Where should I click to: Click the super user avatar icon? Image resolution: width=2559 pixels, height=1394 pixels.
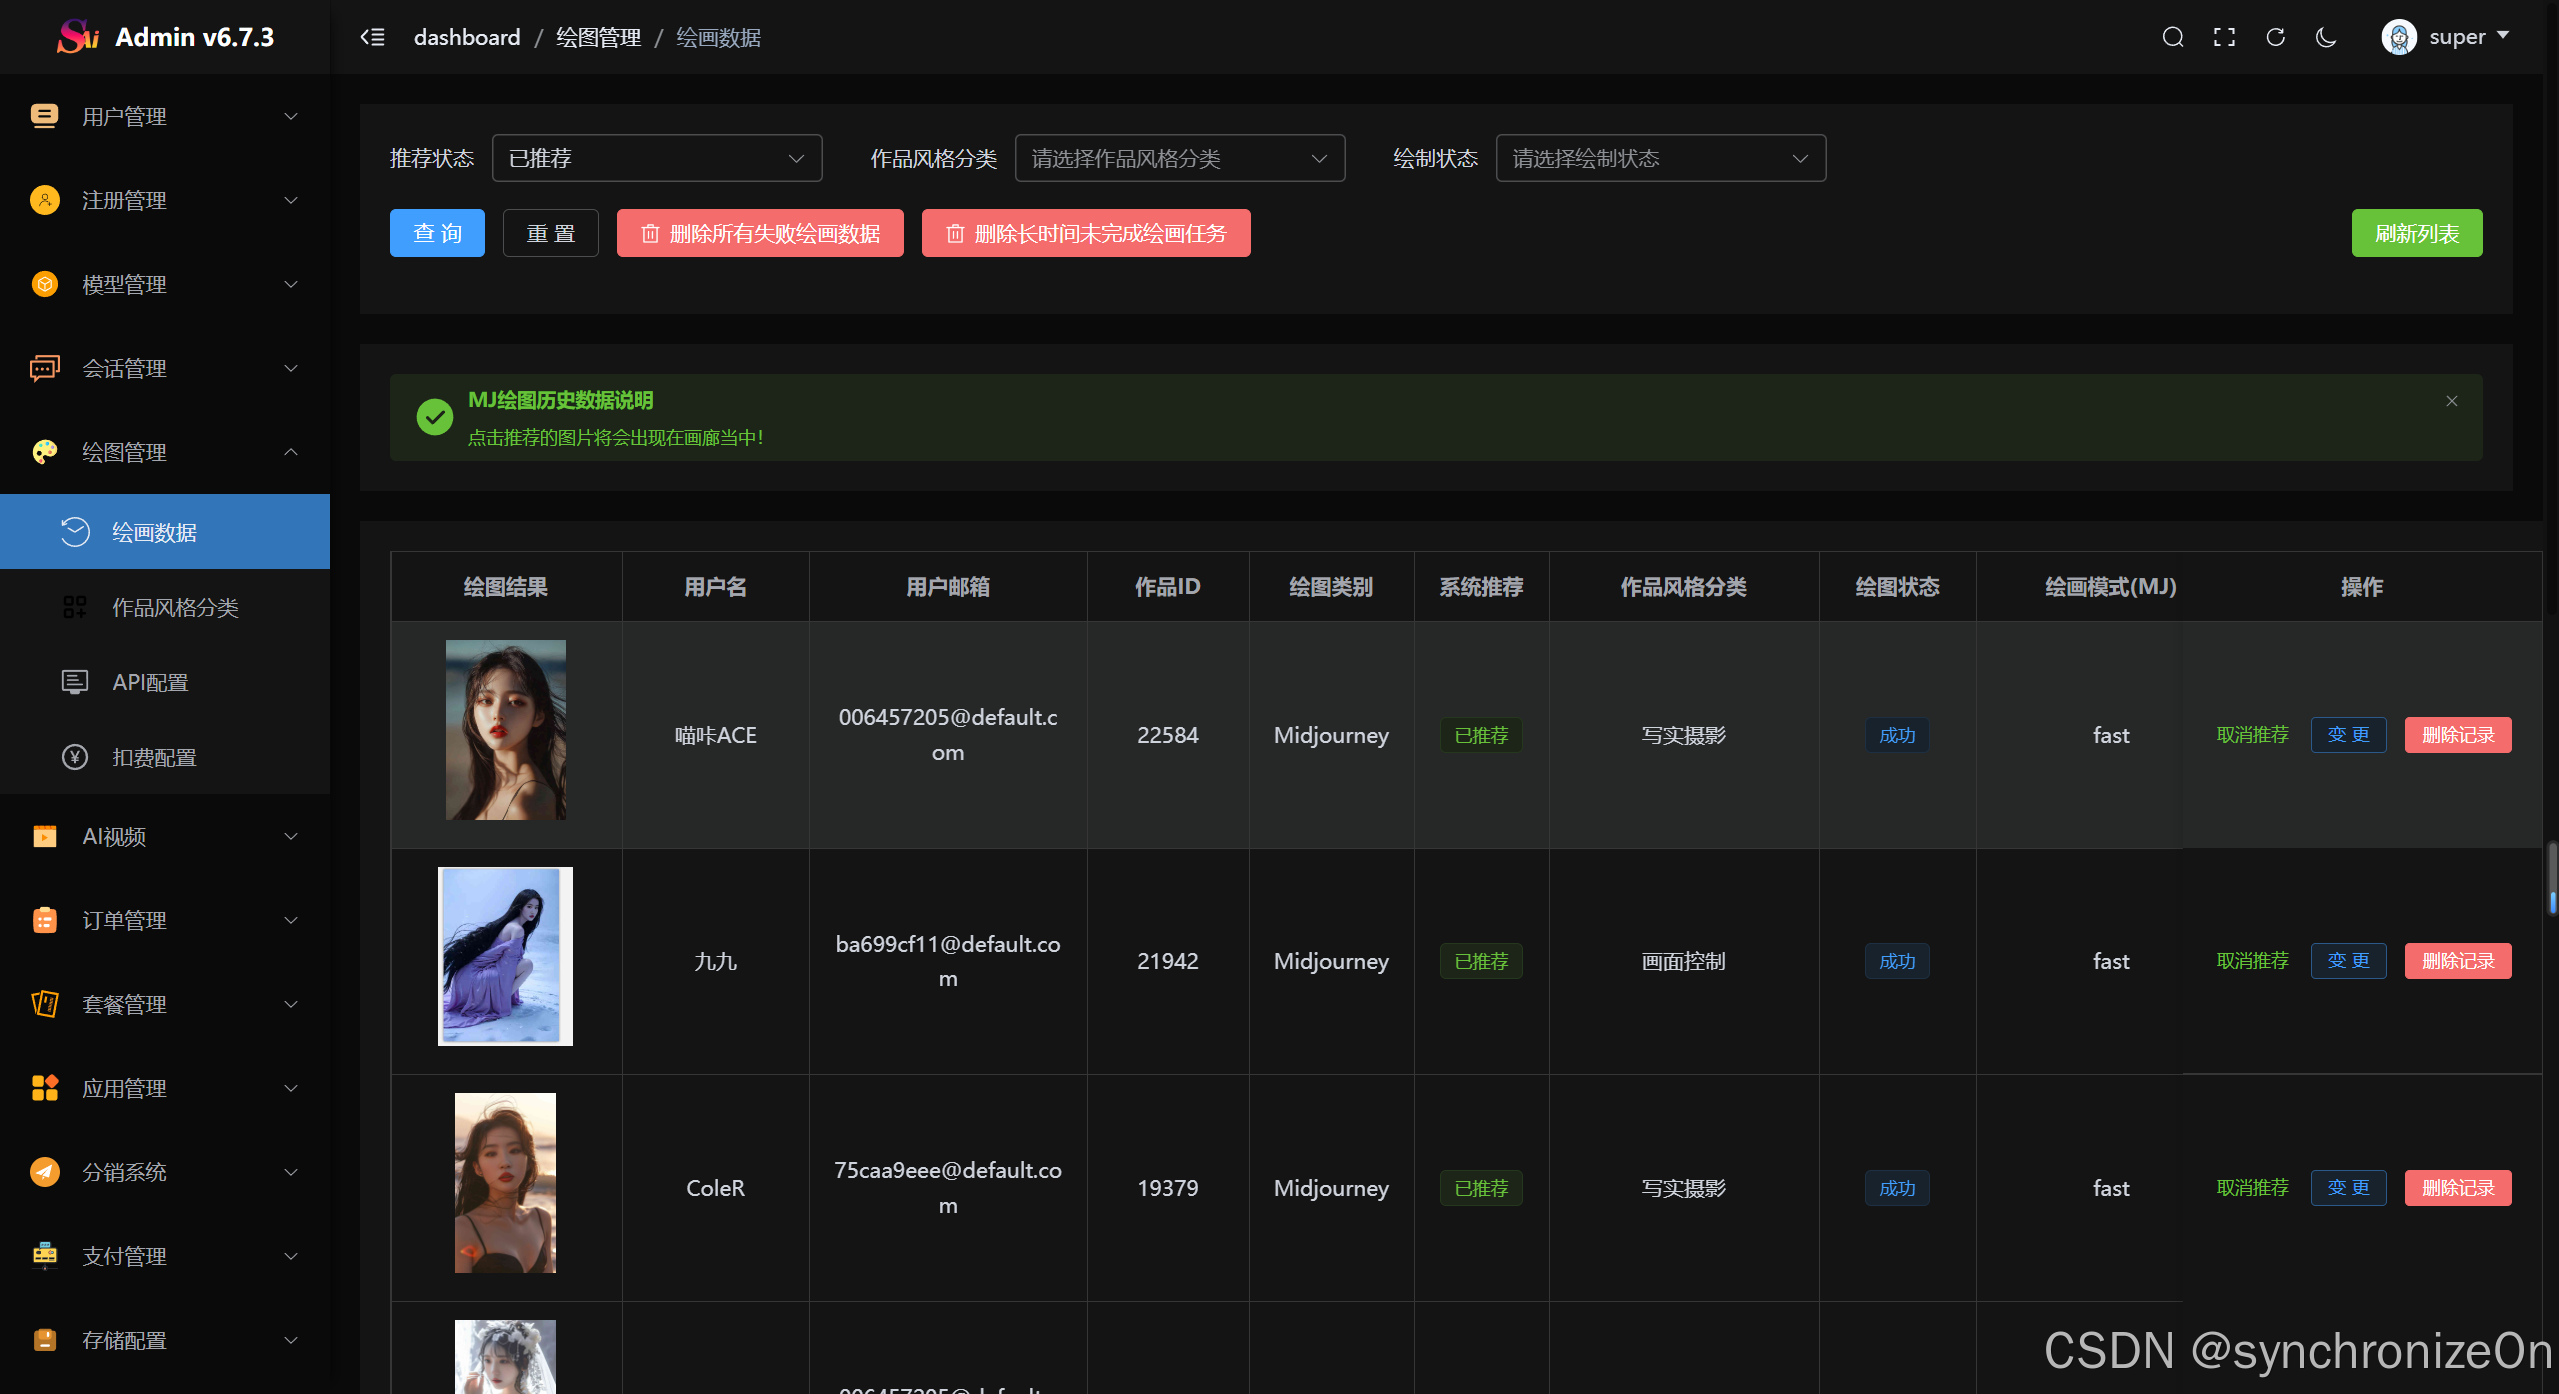point(2398,37)
